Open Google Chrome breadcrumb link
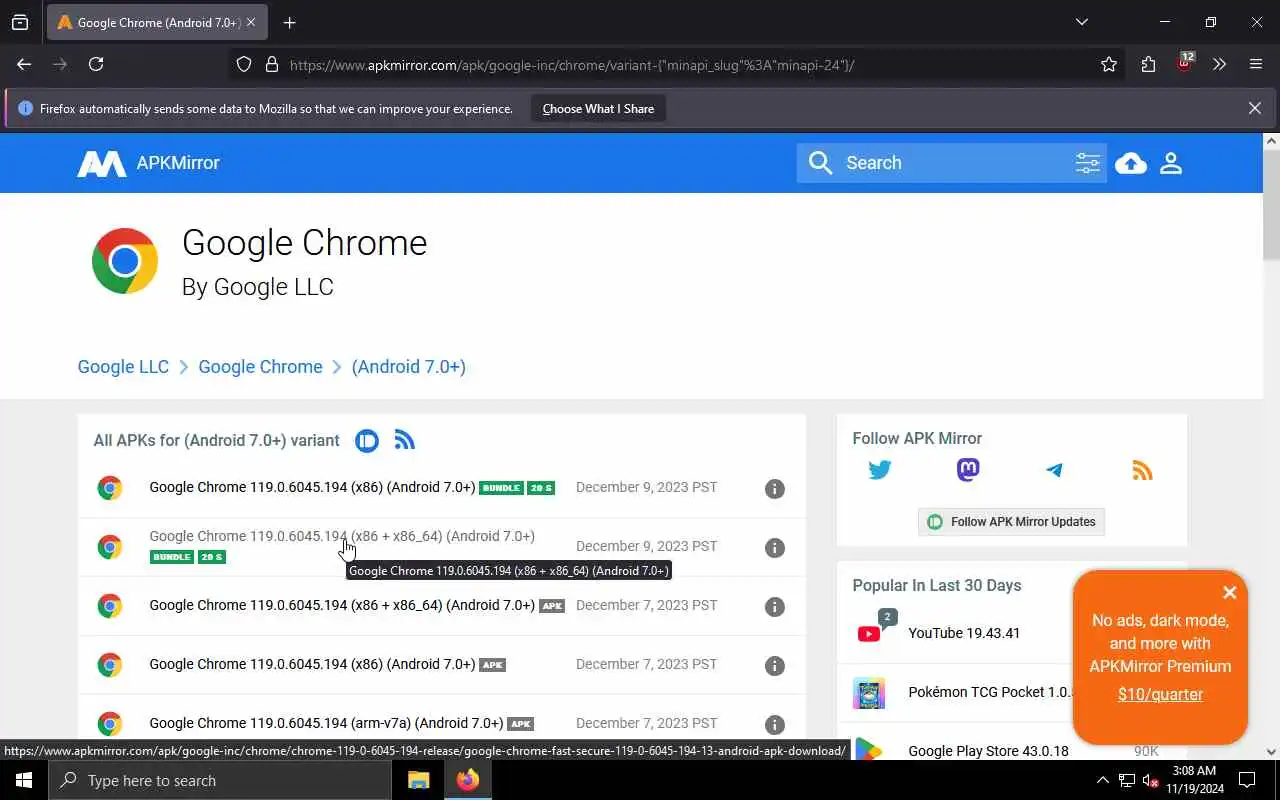Screen dimensions: 1280x800 (x=260, y=367)
